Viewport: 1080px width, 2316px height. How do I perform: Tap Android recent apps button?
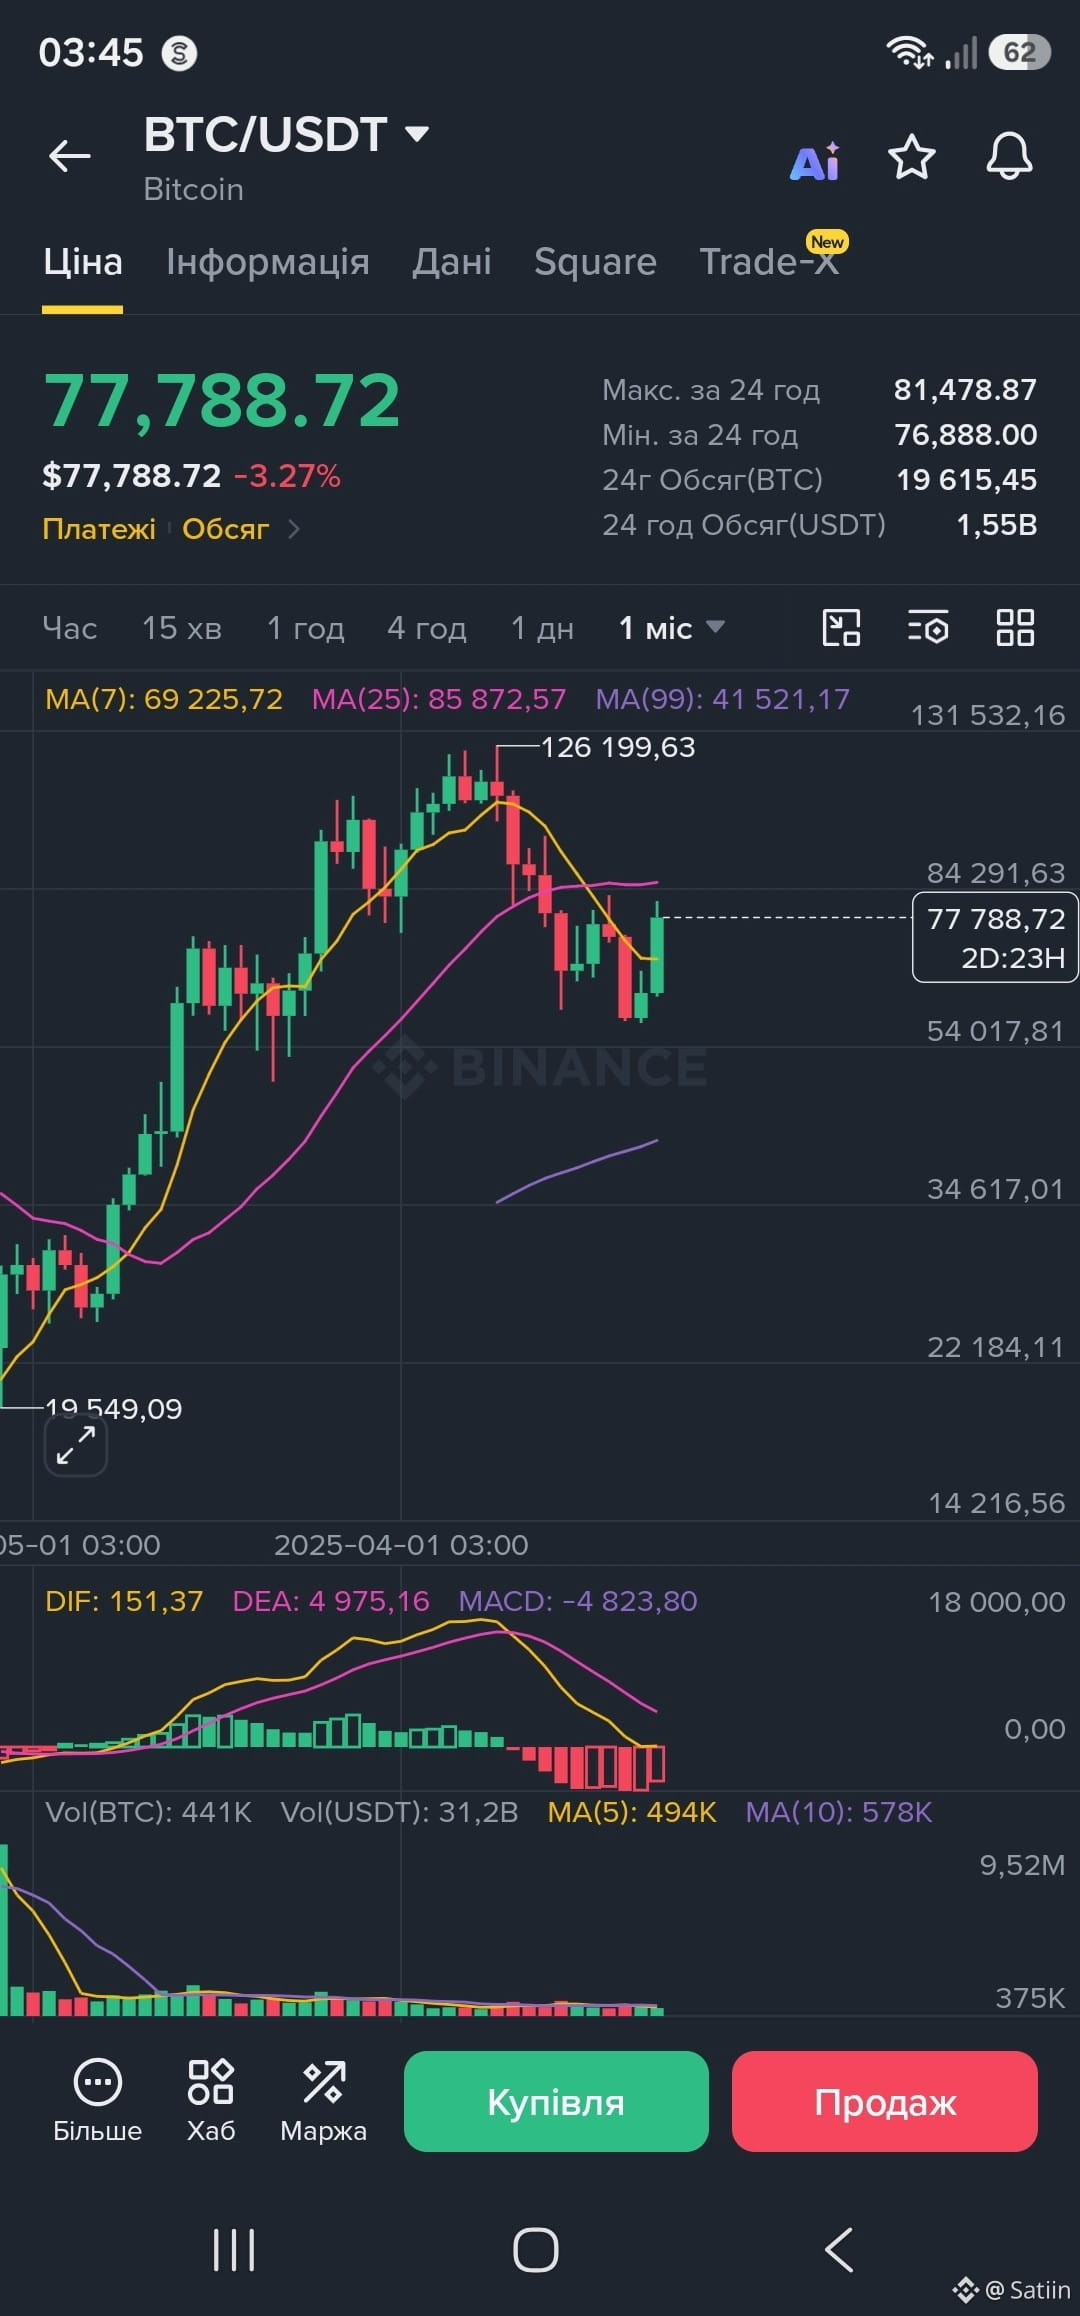coord(234,2250)
